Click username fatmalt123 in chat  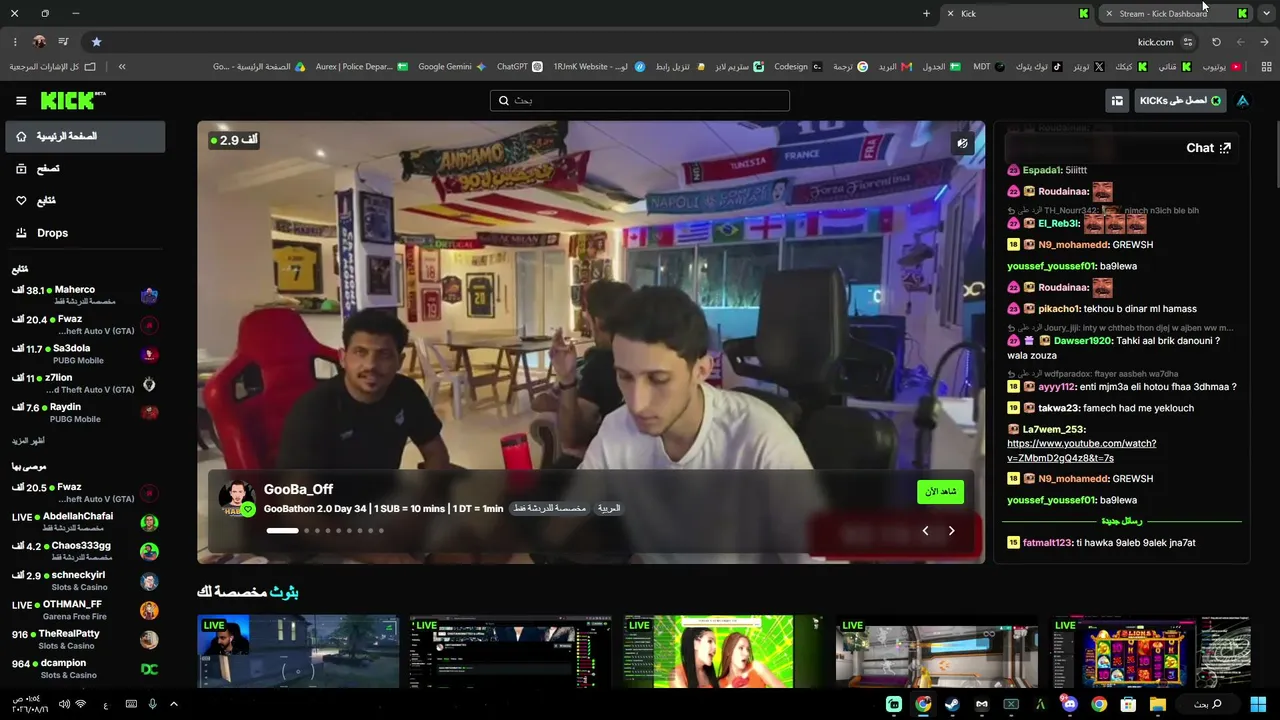click(1047, 543)
